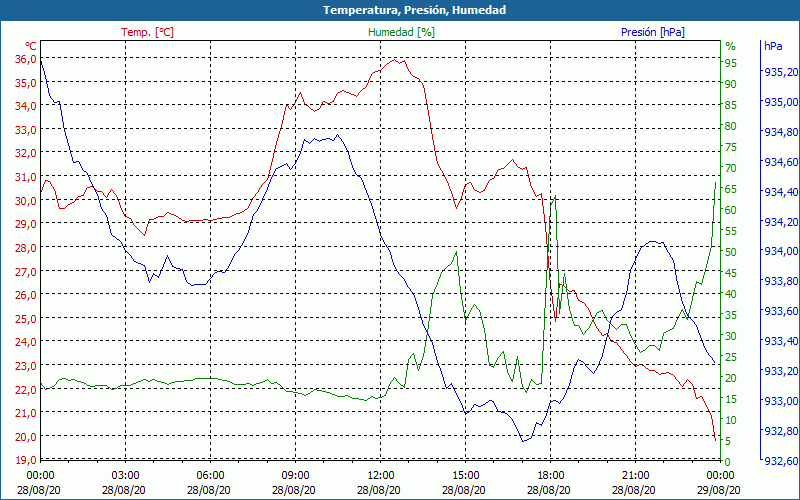This screenshot has width=800, height=500.
Task: Click humidity axis value '65'
Action: pyautogui.click(x=731, y=189)
